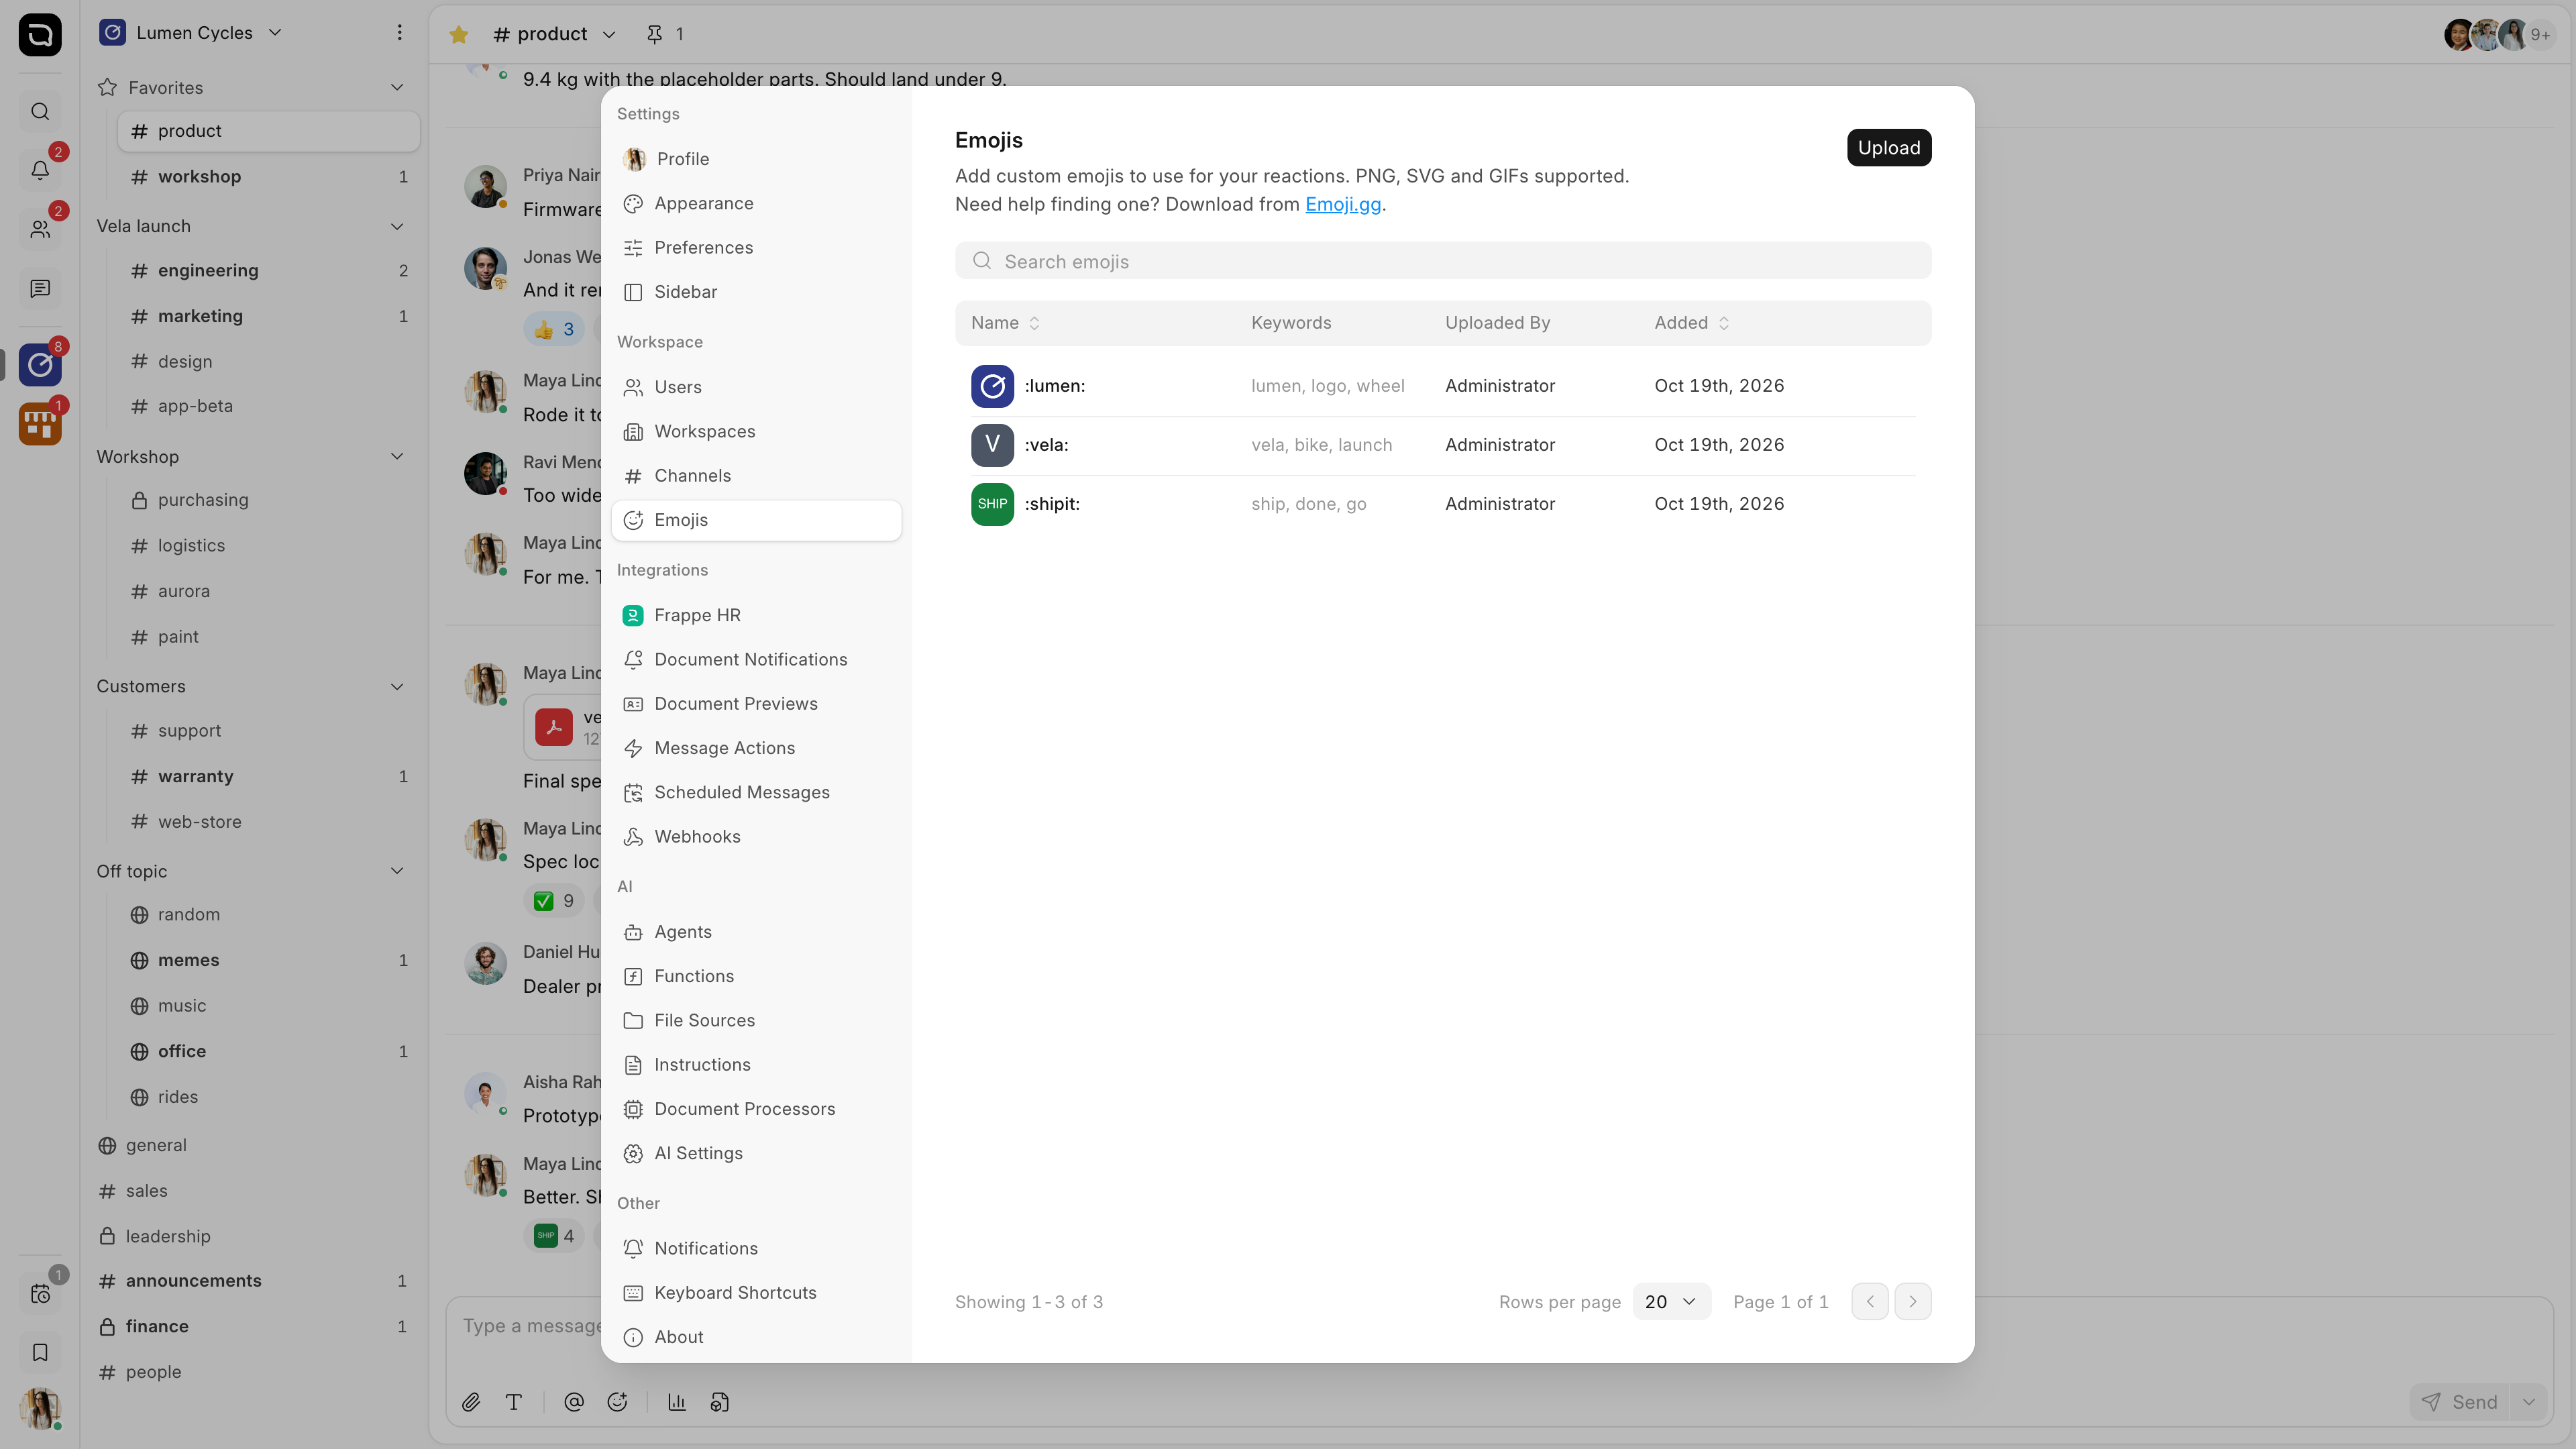2576x1449 pixels.
Task: Collapse the Vela launch section
Action: pos(397,226)
